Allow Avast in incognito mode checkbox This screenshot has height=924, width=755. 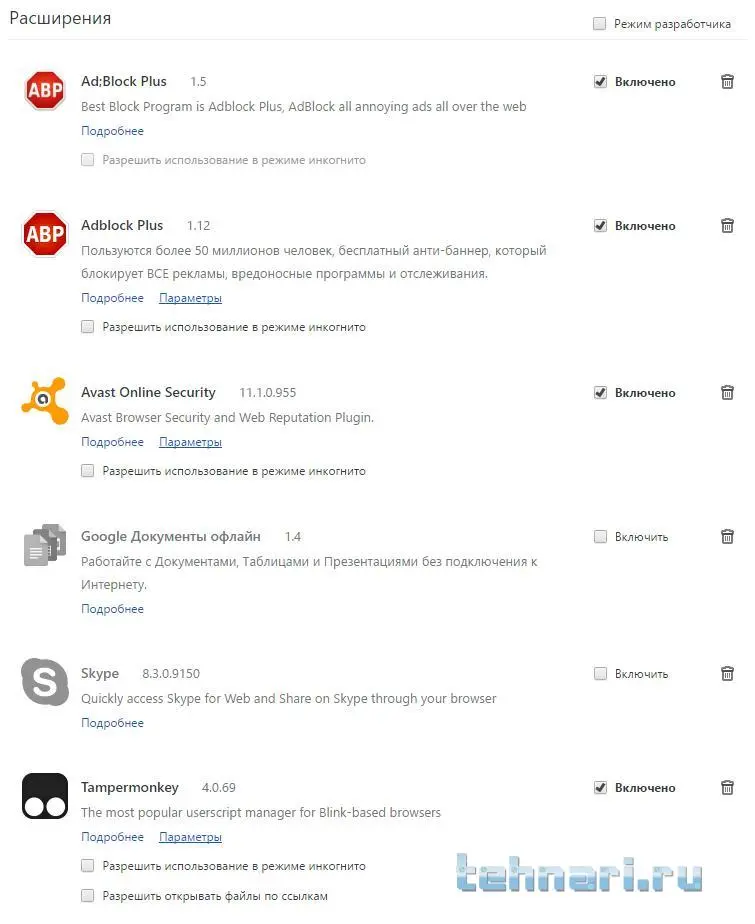(88, 471)
